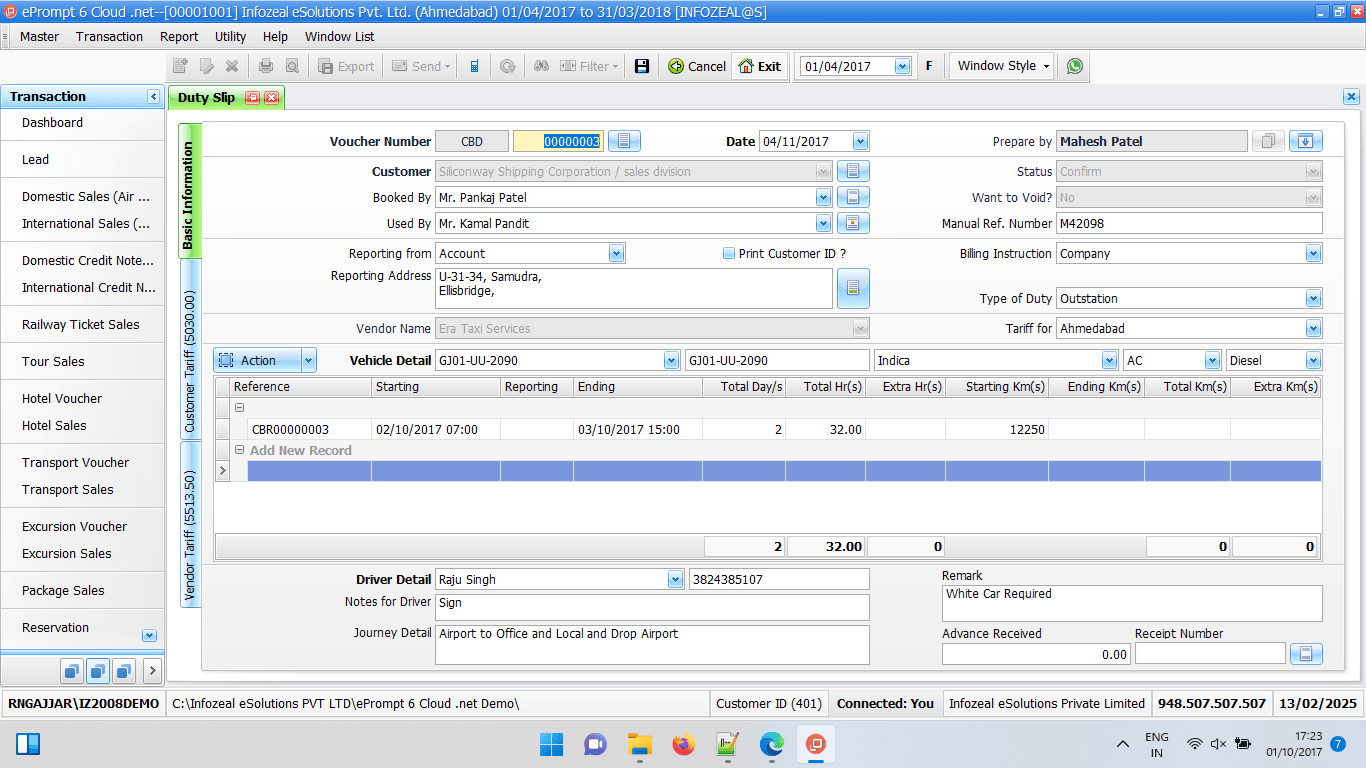Open lookup icon beside Booked By field
The height and width of the screenshot is (768, 1366).
[x=853, y=197]
